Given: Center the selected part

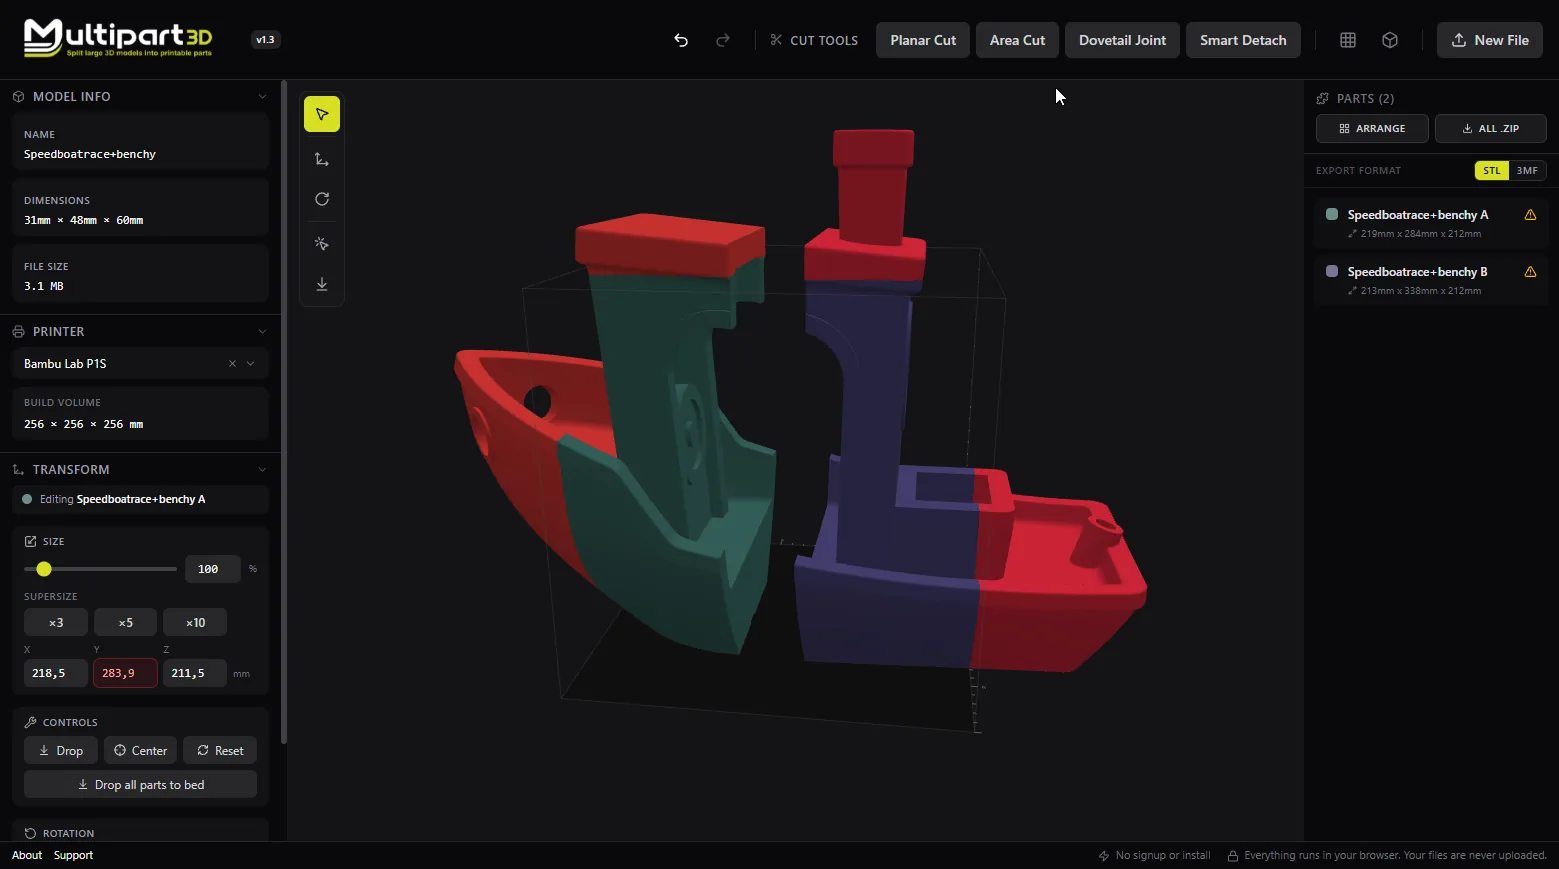Looking at the screenshot, I should (141, 751).
